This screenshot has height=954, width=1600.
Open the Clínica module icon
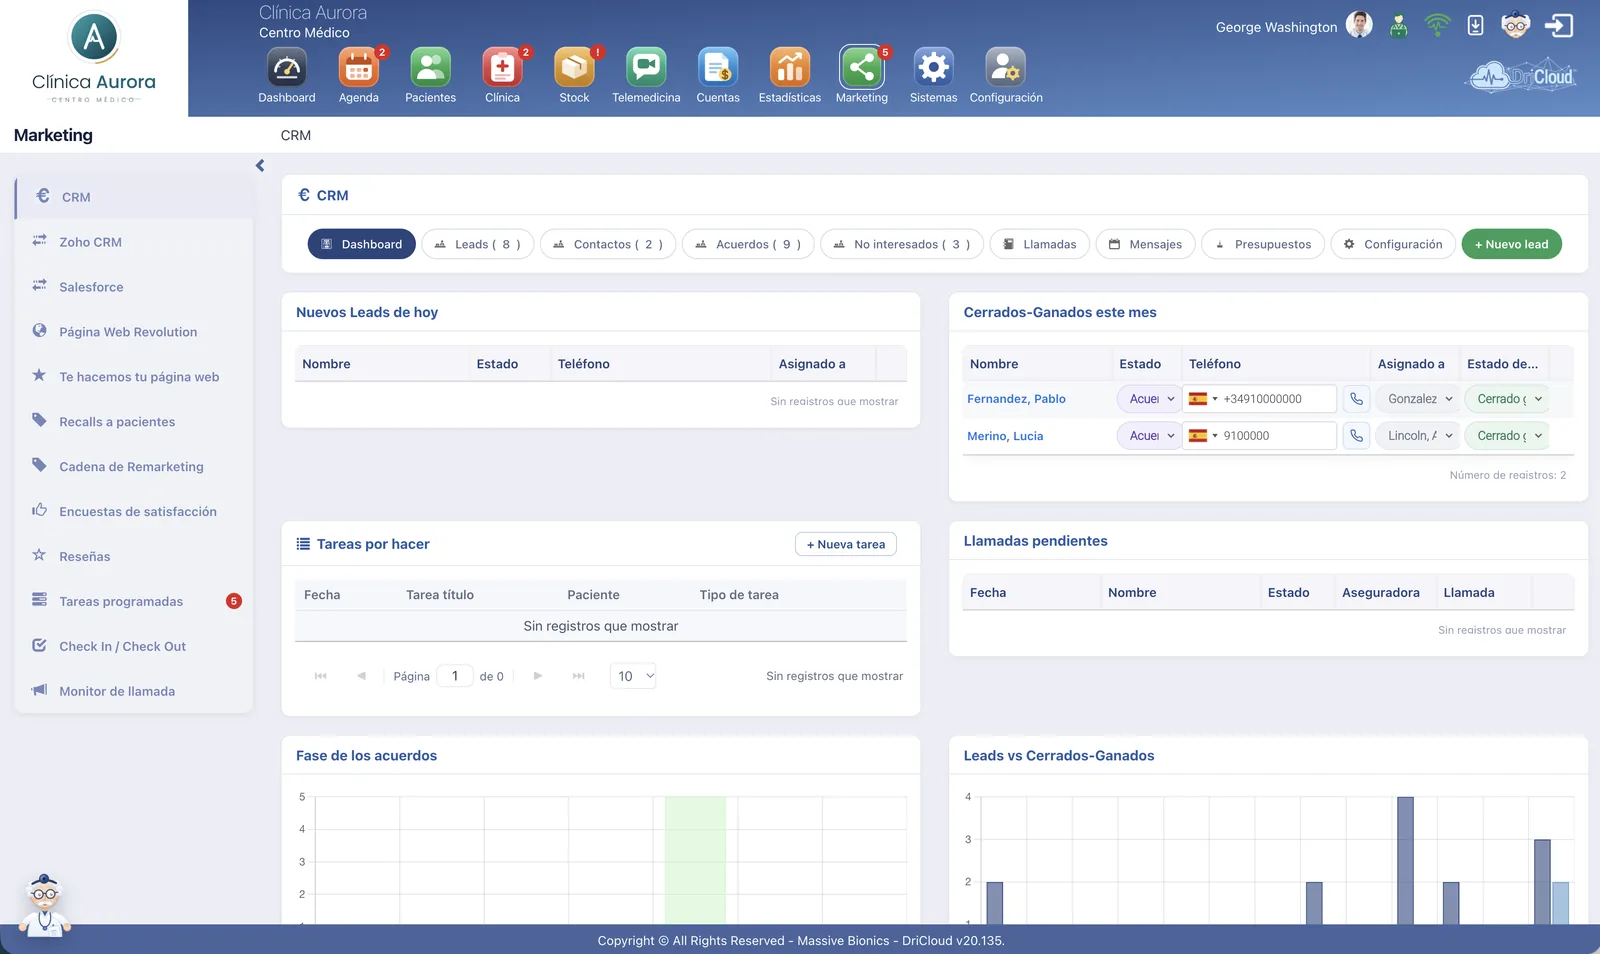click(x=503, y=68)
